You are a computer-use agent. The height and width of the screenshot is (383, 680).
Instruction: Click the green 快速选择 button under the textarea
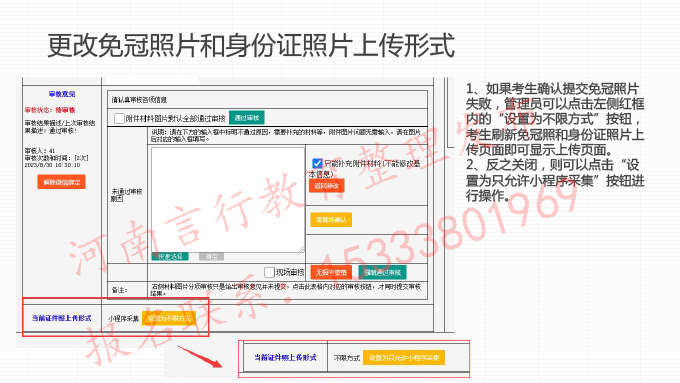click(x=170, y=256)
